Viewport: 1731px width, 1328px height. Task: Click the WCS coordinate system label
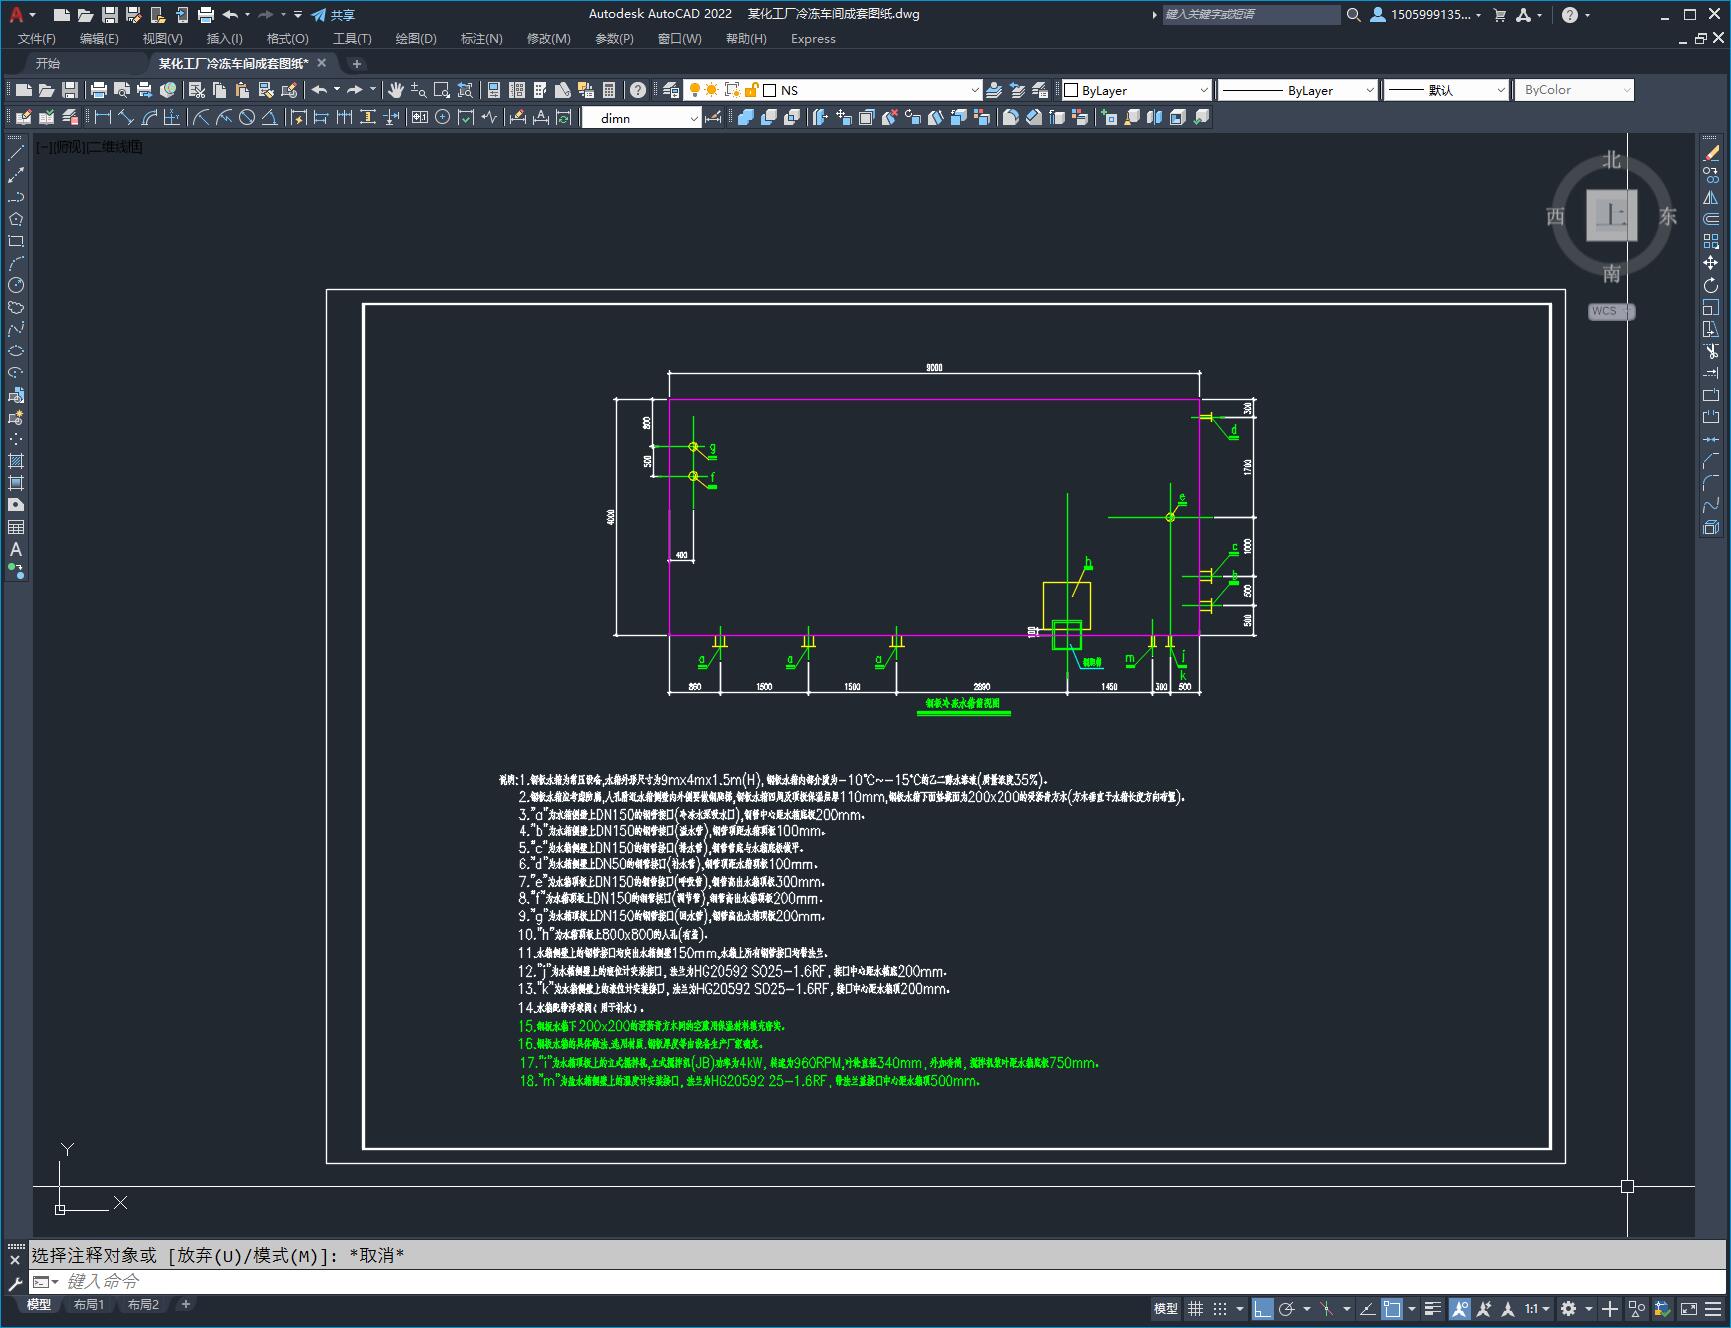pyautogui.click(x=1610, y=311)
